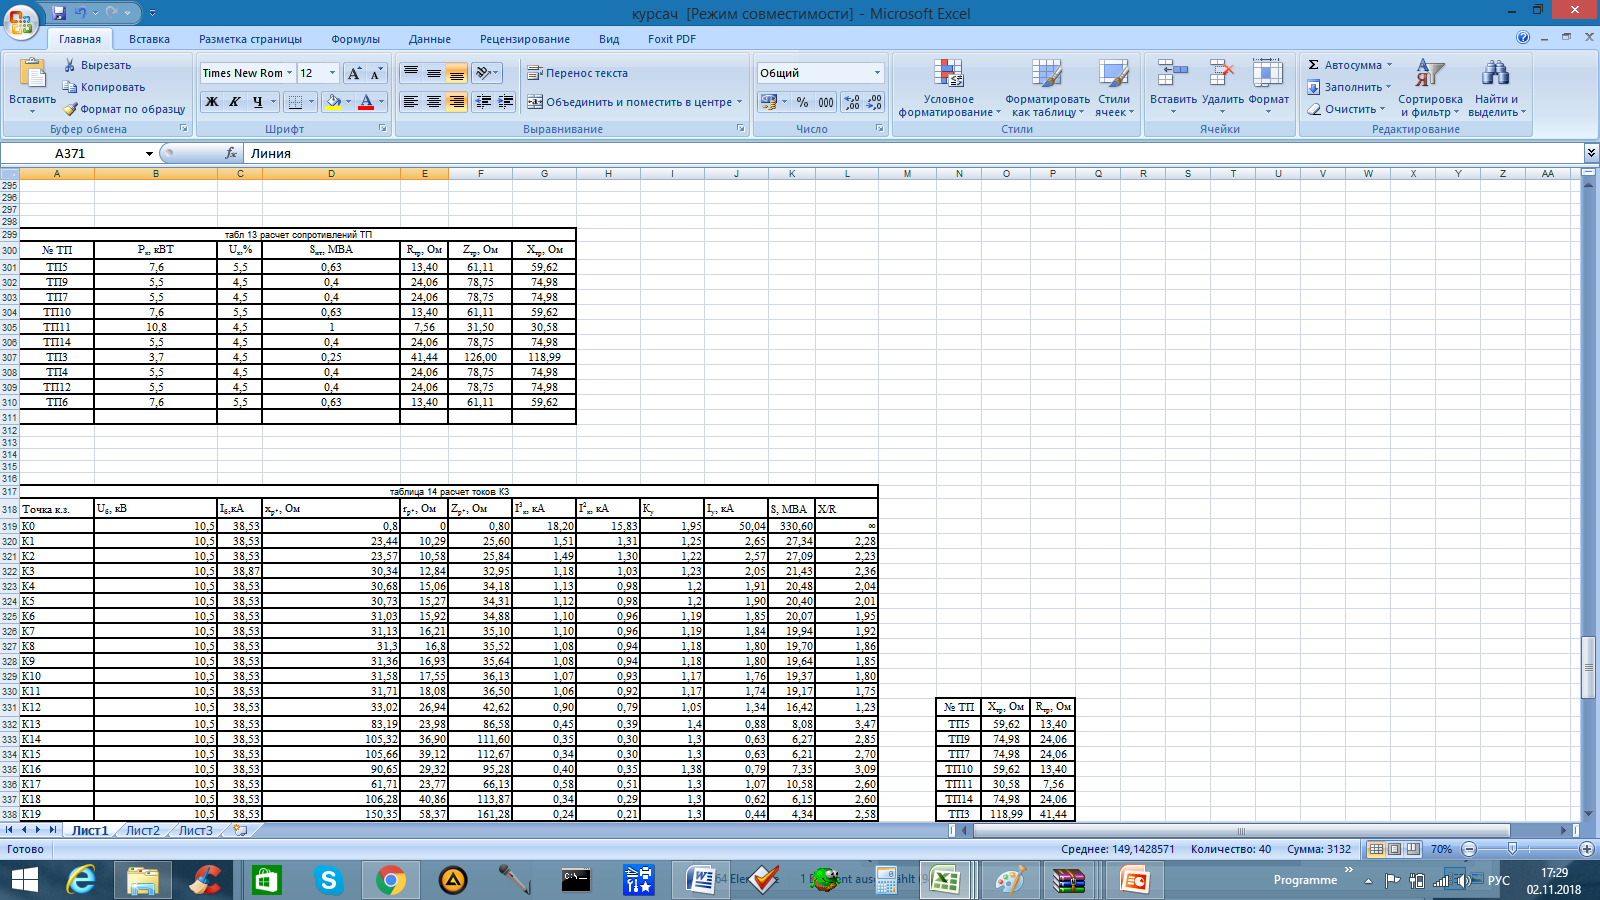Image resolution: width=1600 pixels, height=900 pixels.
Task: Switch to Normal view in status bar
Action: [x=1377, y=849]
